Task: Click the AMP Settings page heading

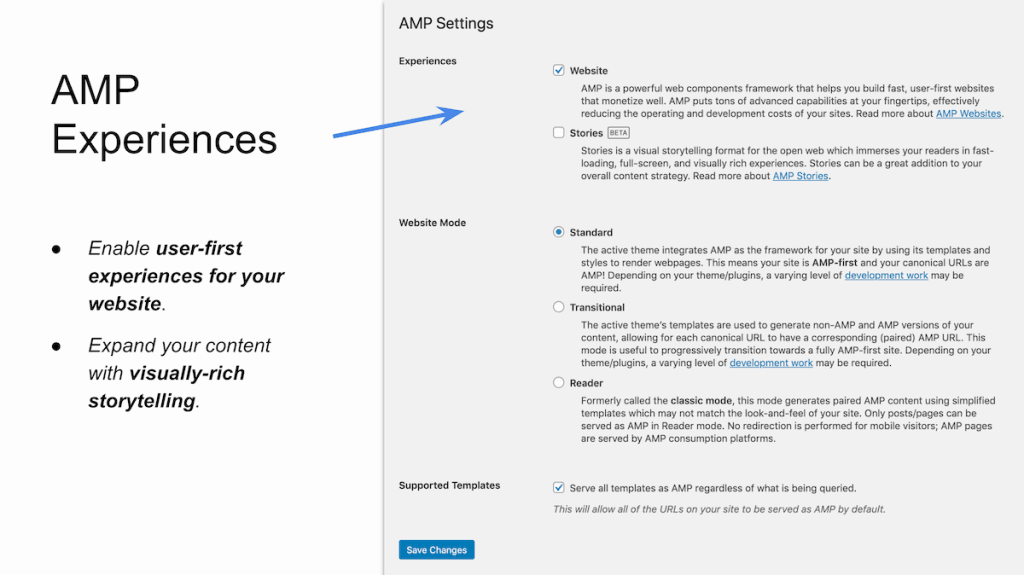Action: click(446, 24)
